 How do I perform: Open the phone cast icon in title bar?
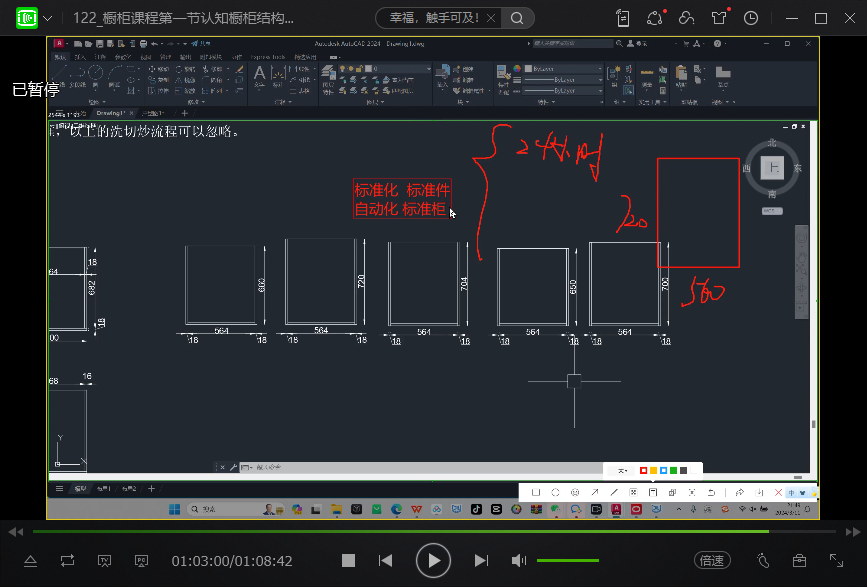point(624,18)
